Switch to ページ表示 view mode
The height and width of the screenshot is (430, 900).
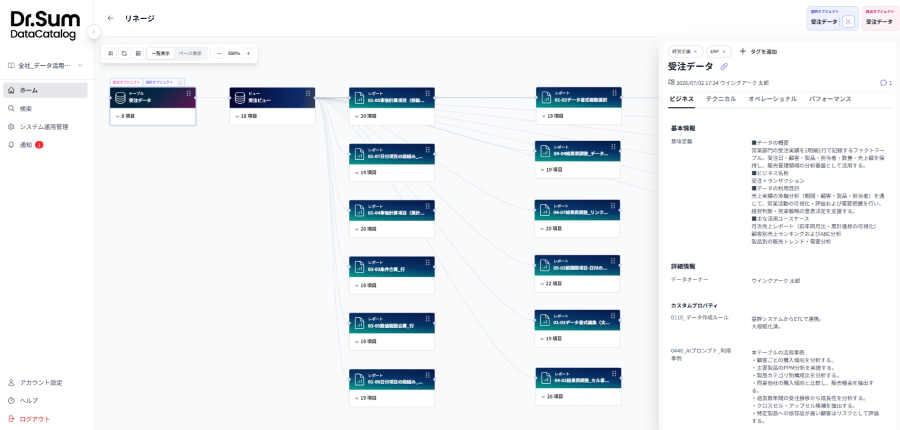click(190, 53)
